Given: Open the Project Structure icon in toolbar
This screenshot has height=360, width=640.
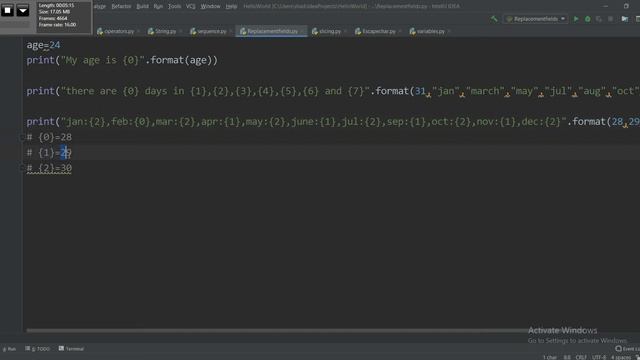Looking at the screenshot, I should [624, 19].
